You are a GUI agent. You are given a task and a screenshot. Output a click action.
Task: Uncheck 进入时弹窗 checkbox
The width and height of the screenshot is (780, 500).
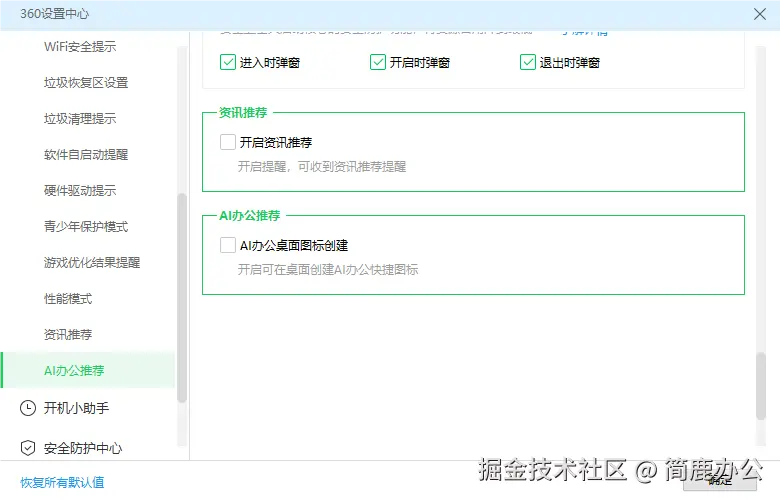point(228,62)
